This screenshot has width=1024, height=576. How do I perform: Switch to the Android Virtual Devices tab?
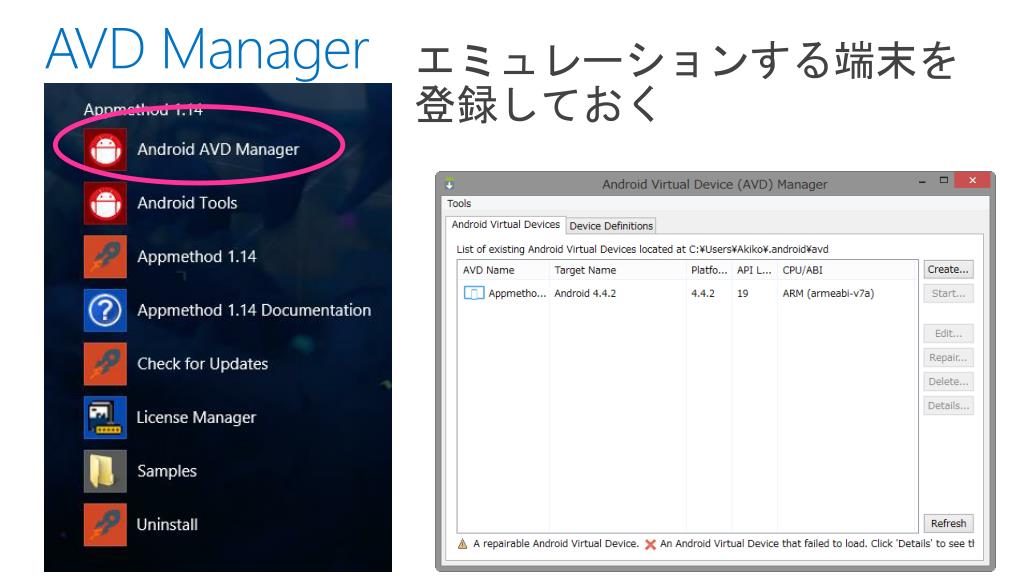click(505, 225)
